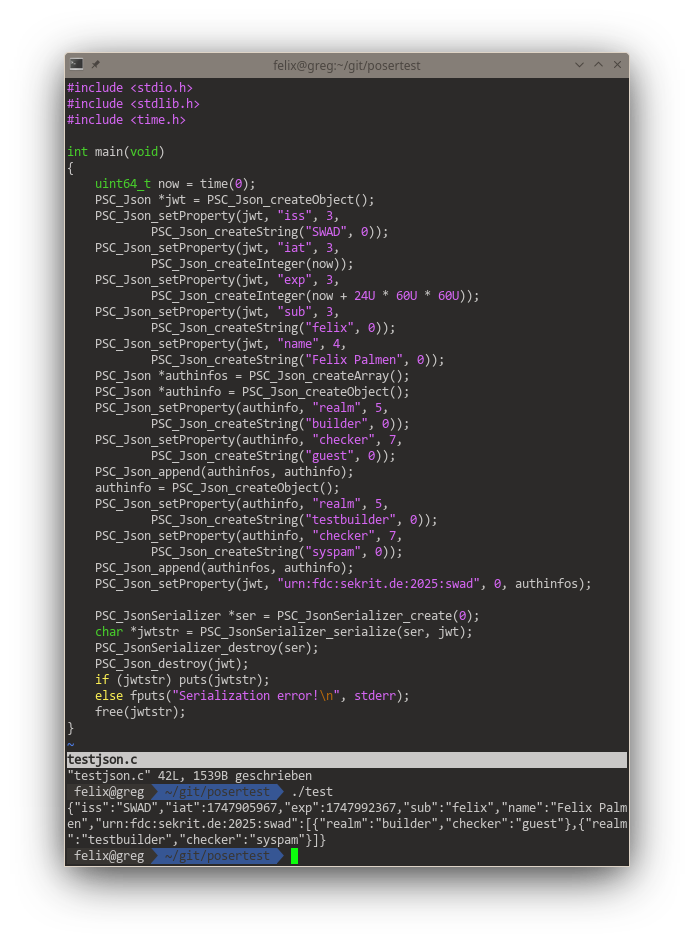Screen dimensions: 694x943
Task: Click the window title felix@greg:~/git/posertest
Action: (x=346, y=66)
